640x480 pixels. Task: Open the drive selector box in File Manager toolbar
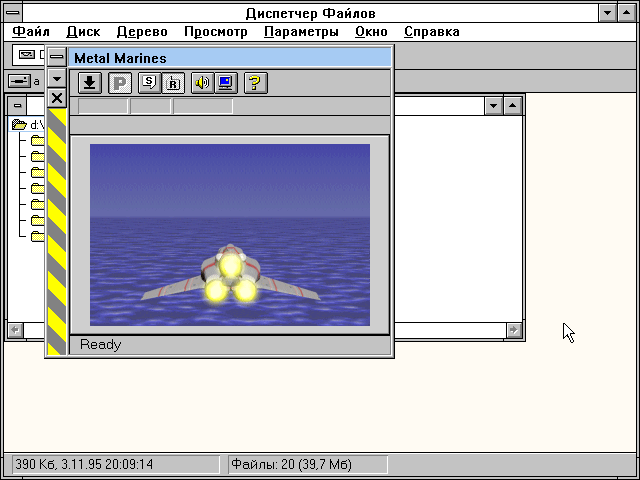click(x=29, y=55)
